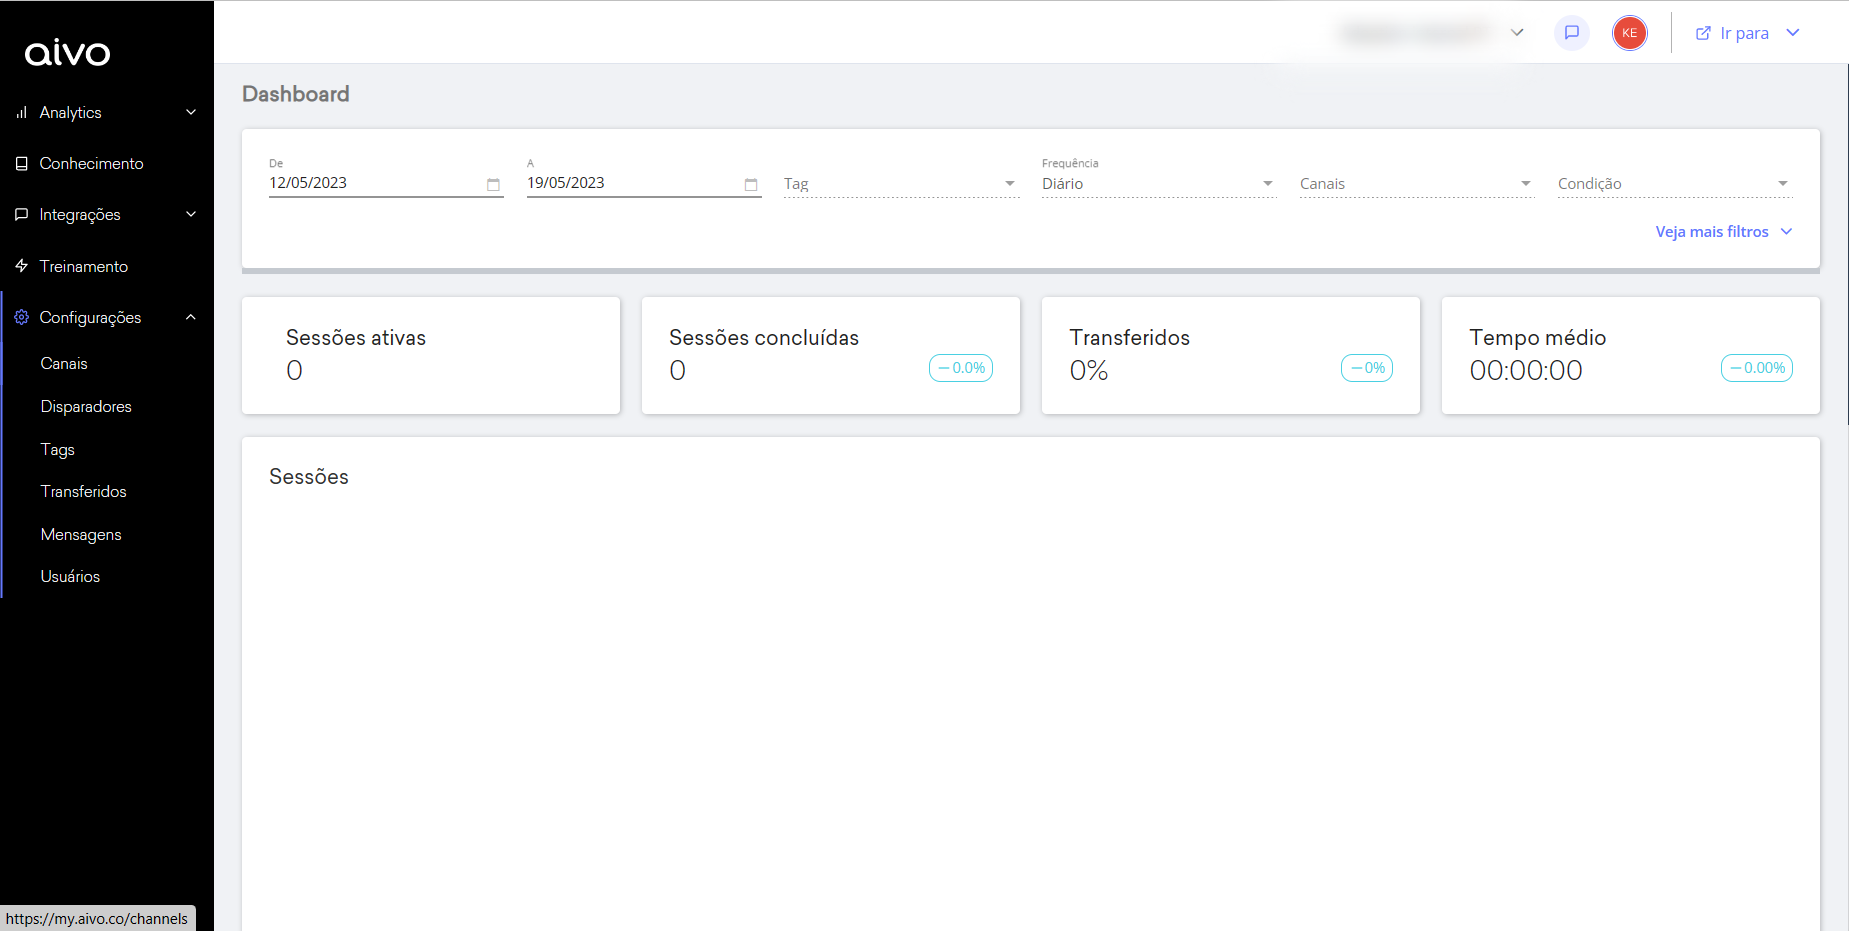Expand the Analytics menu chevron
The height and width of the screenshot is (931, 1849).
191,112
